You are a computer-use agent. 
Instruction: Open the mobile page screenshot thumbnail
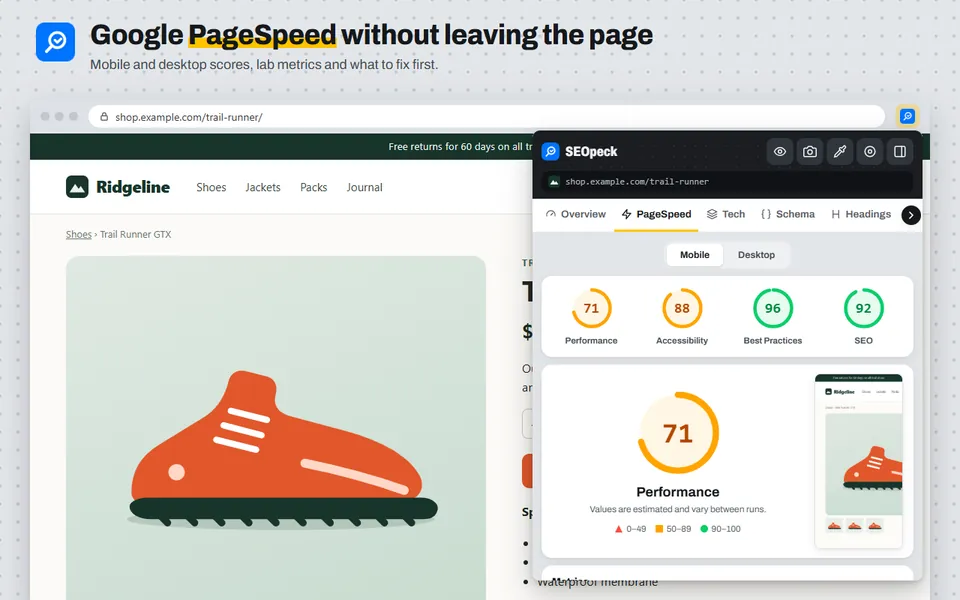tap(858, 460)
